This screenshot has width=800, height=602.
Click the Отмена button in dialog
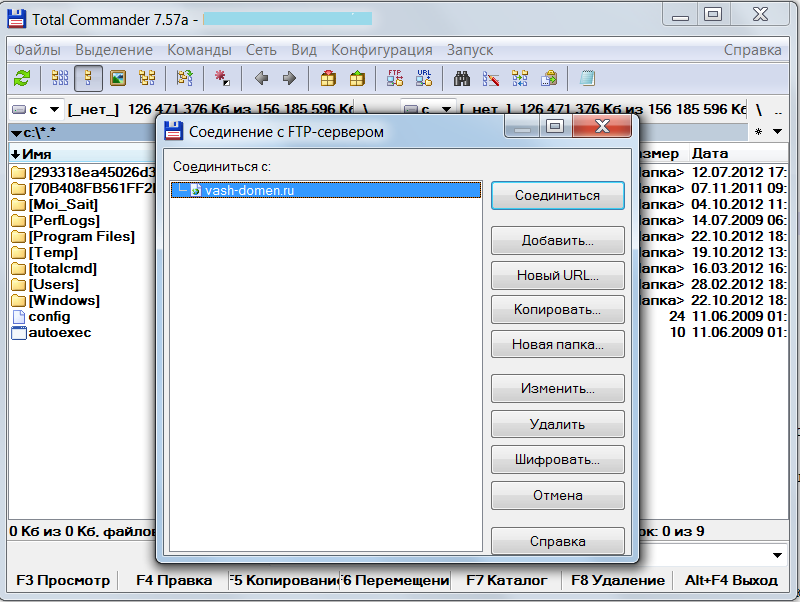557,495
